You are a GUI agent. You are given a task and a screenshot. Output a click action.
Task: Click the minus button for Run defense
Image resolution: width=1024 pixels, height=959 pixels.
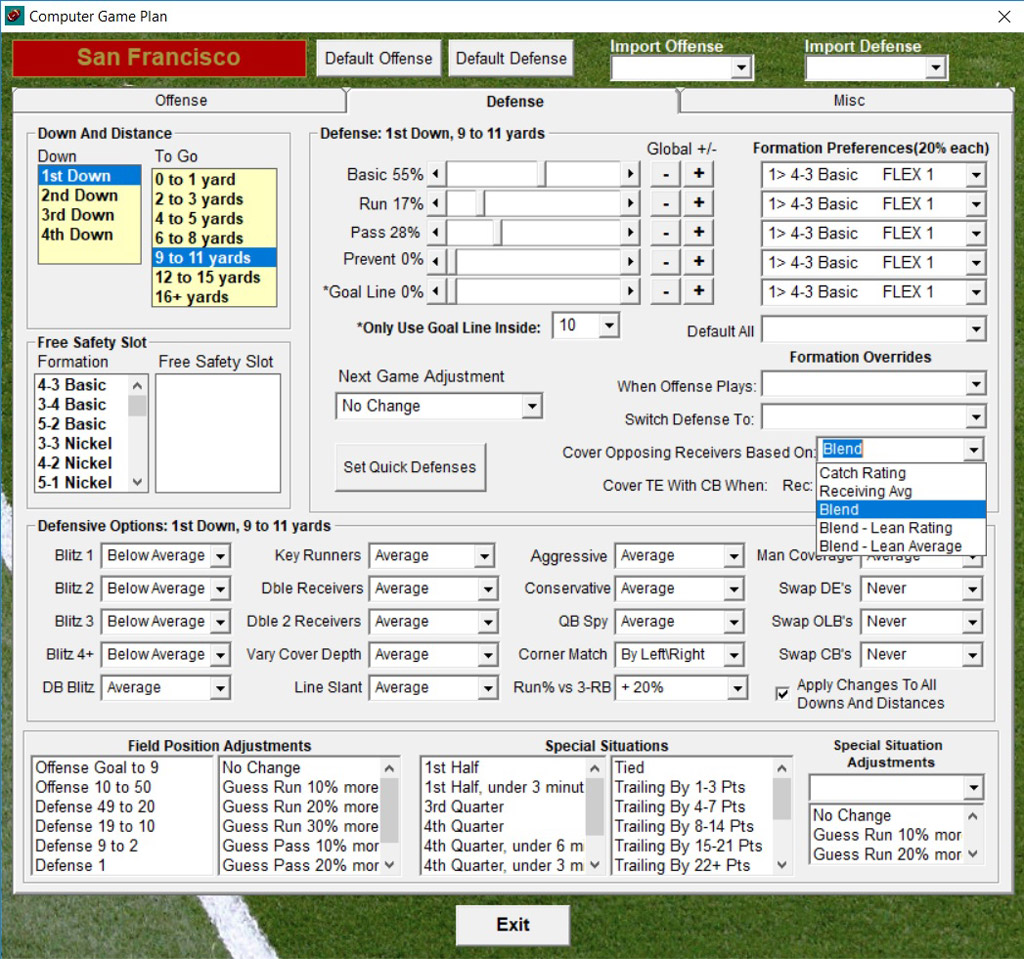click(x=664, y=204)
